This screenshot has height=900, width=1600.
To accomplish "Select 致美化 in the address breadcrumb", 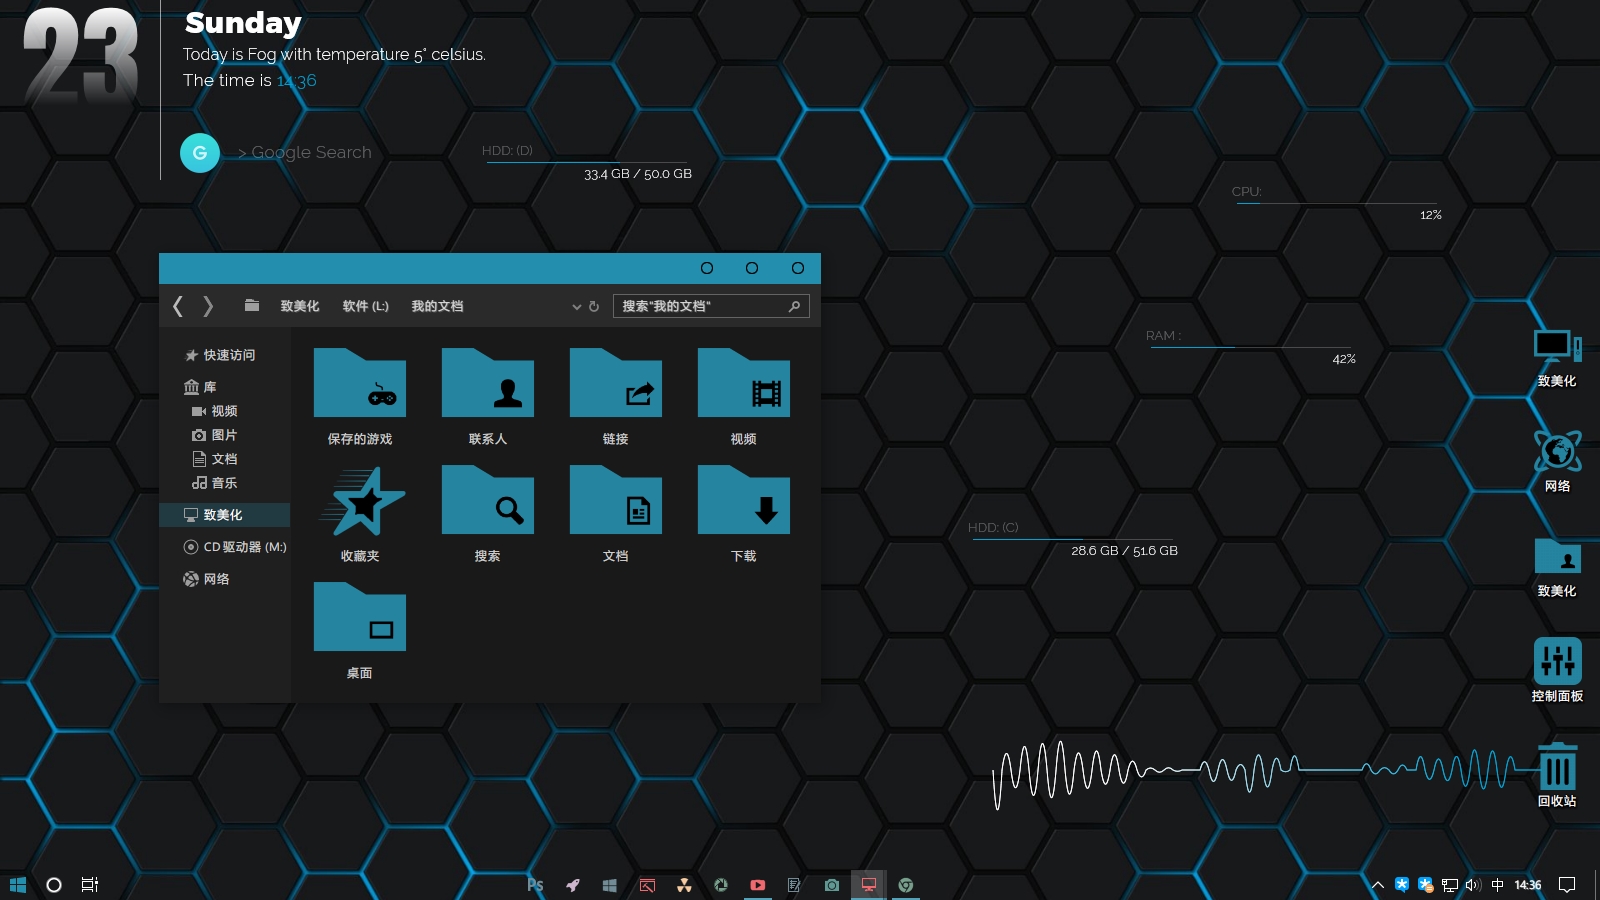I will tap(300, 306).
